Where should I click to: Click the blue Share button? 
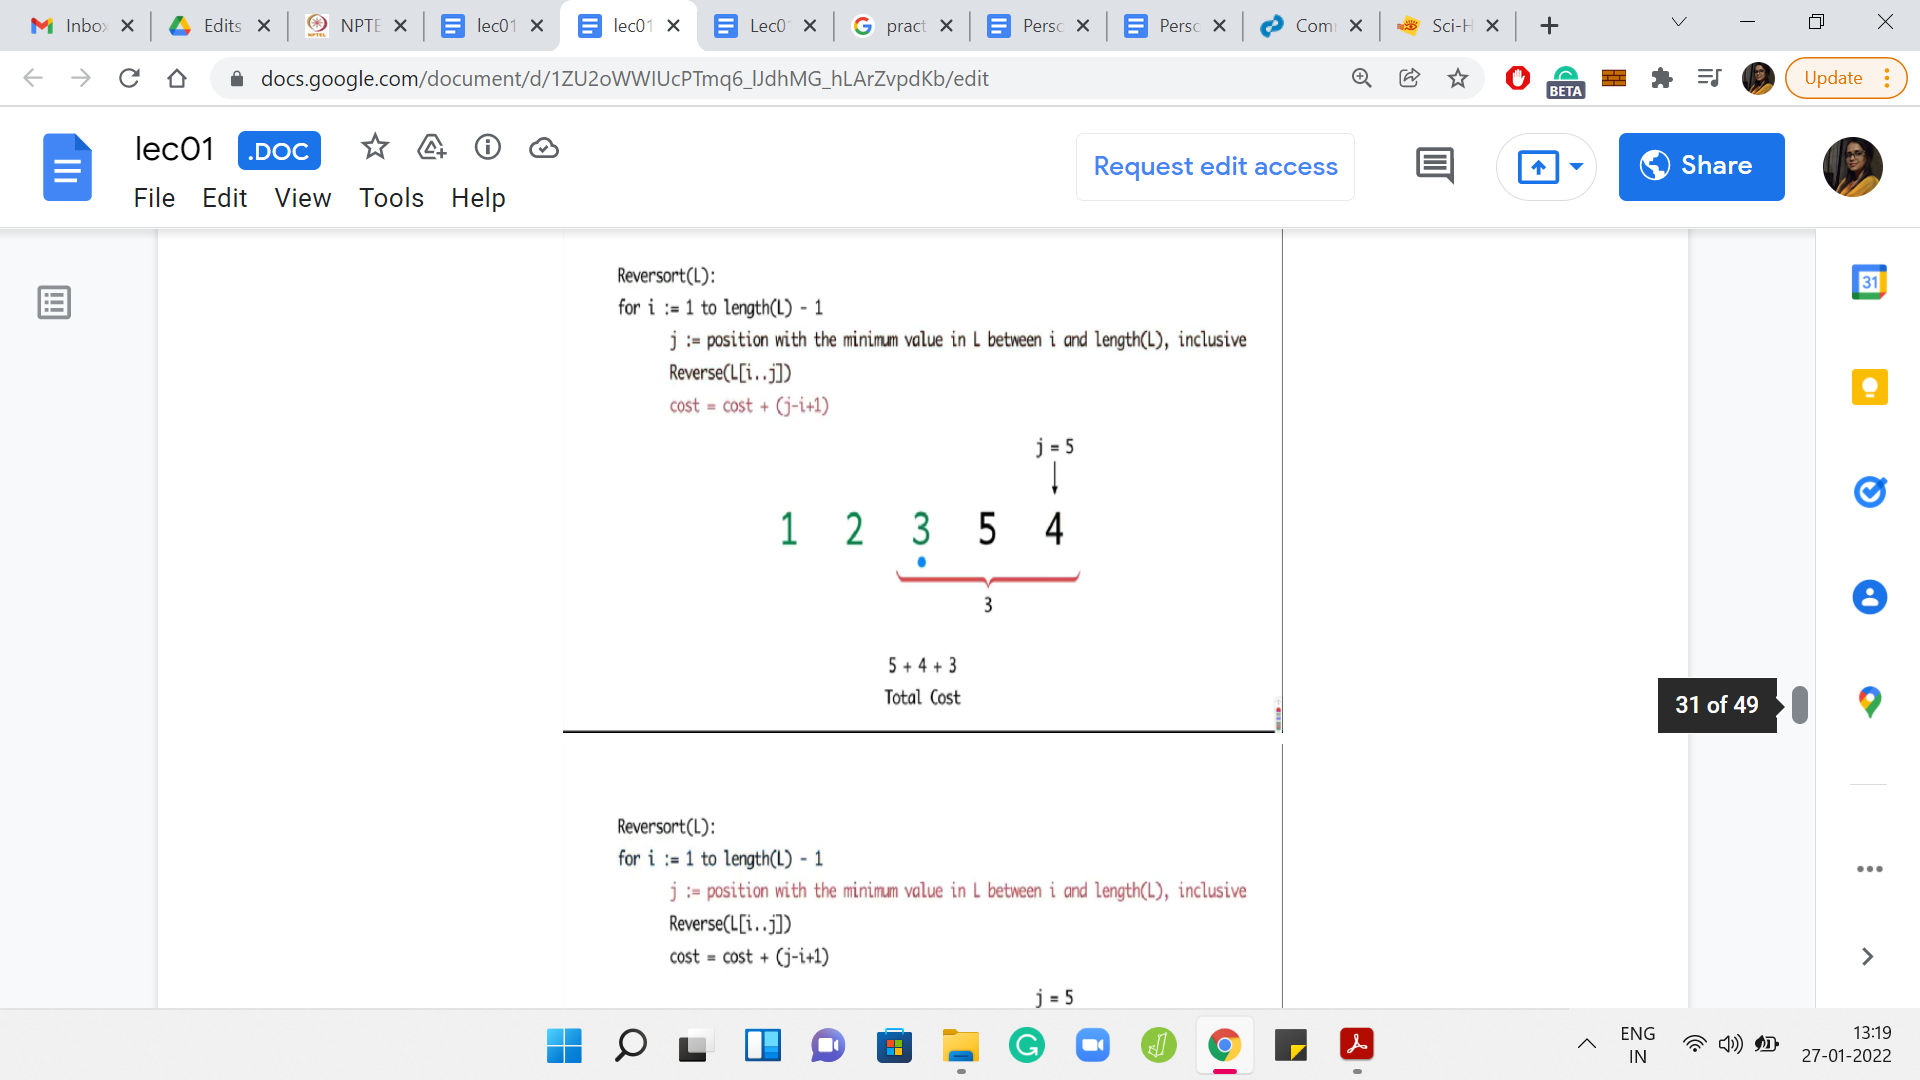1700,166
